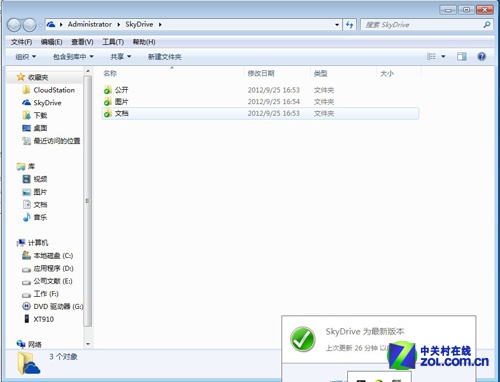500x382 pixels.
Task: Expand the 组织 dropdown menu
Action: 26,57
